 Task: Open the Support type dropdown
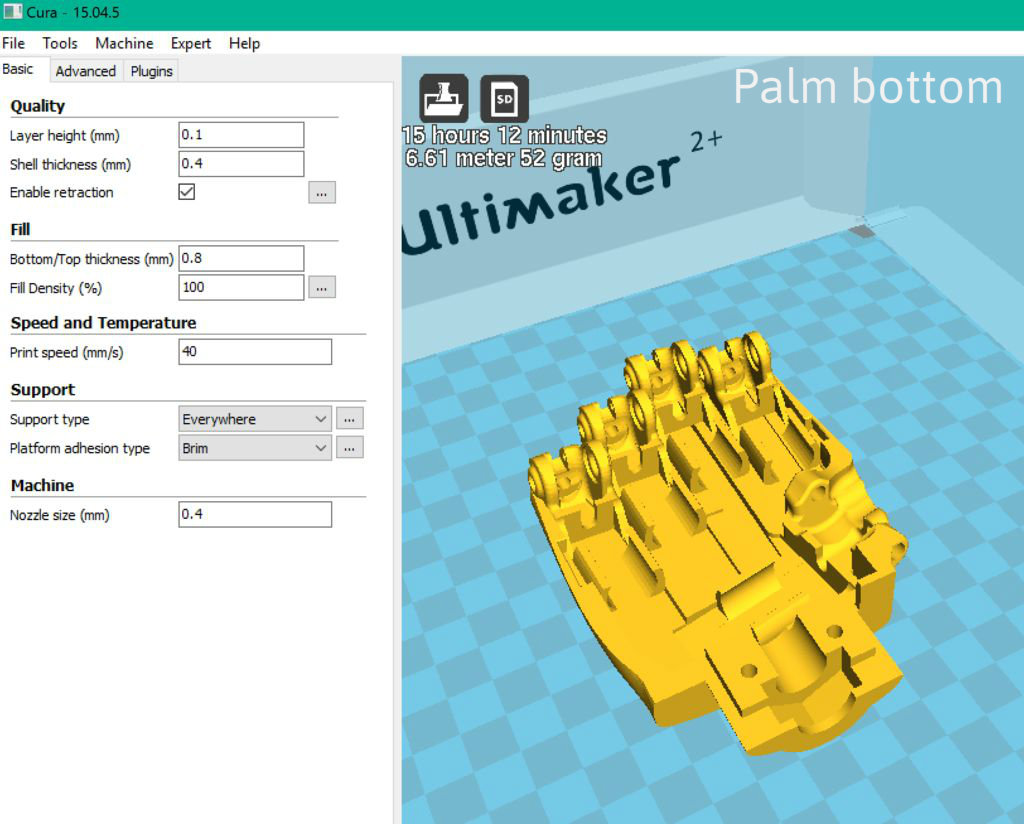[x=255, y=419]
